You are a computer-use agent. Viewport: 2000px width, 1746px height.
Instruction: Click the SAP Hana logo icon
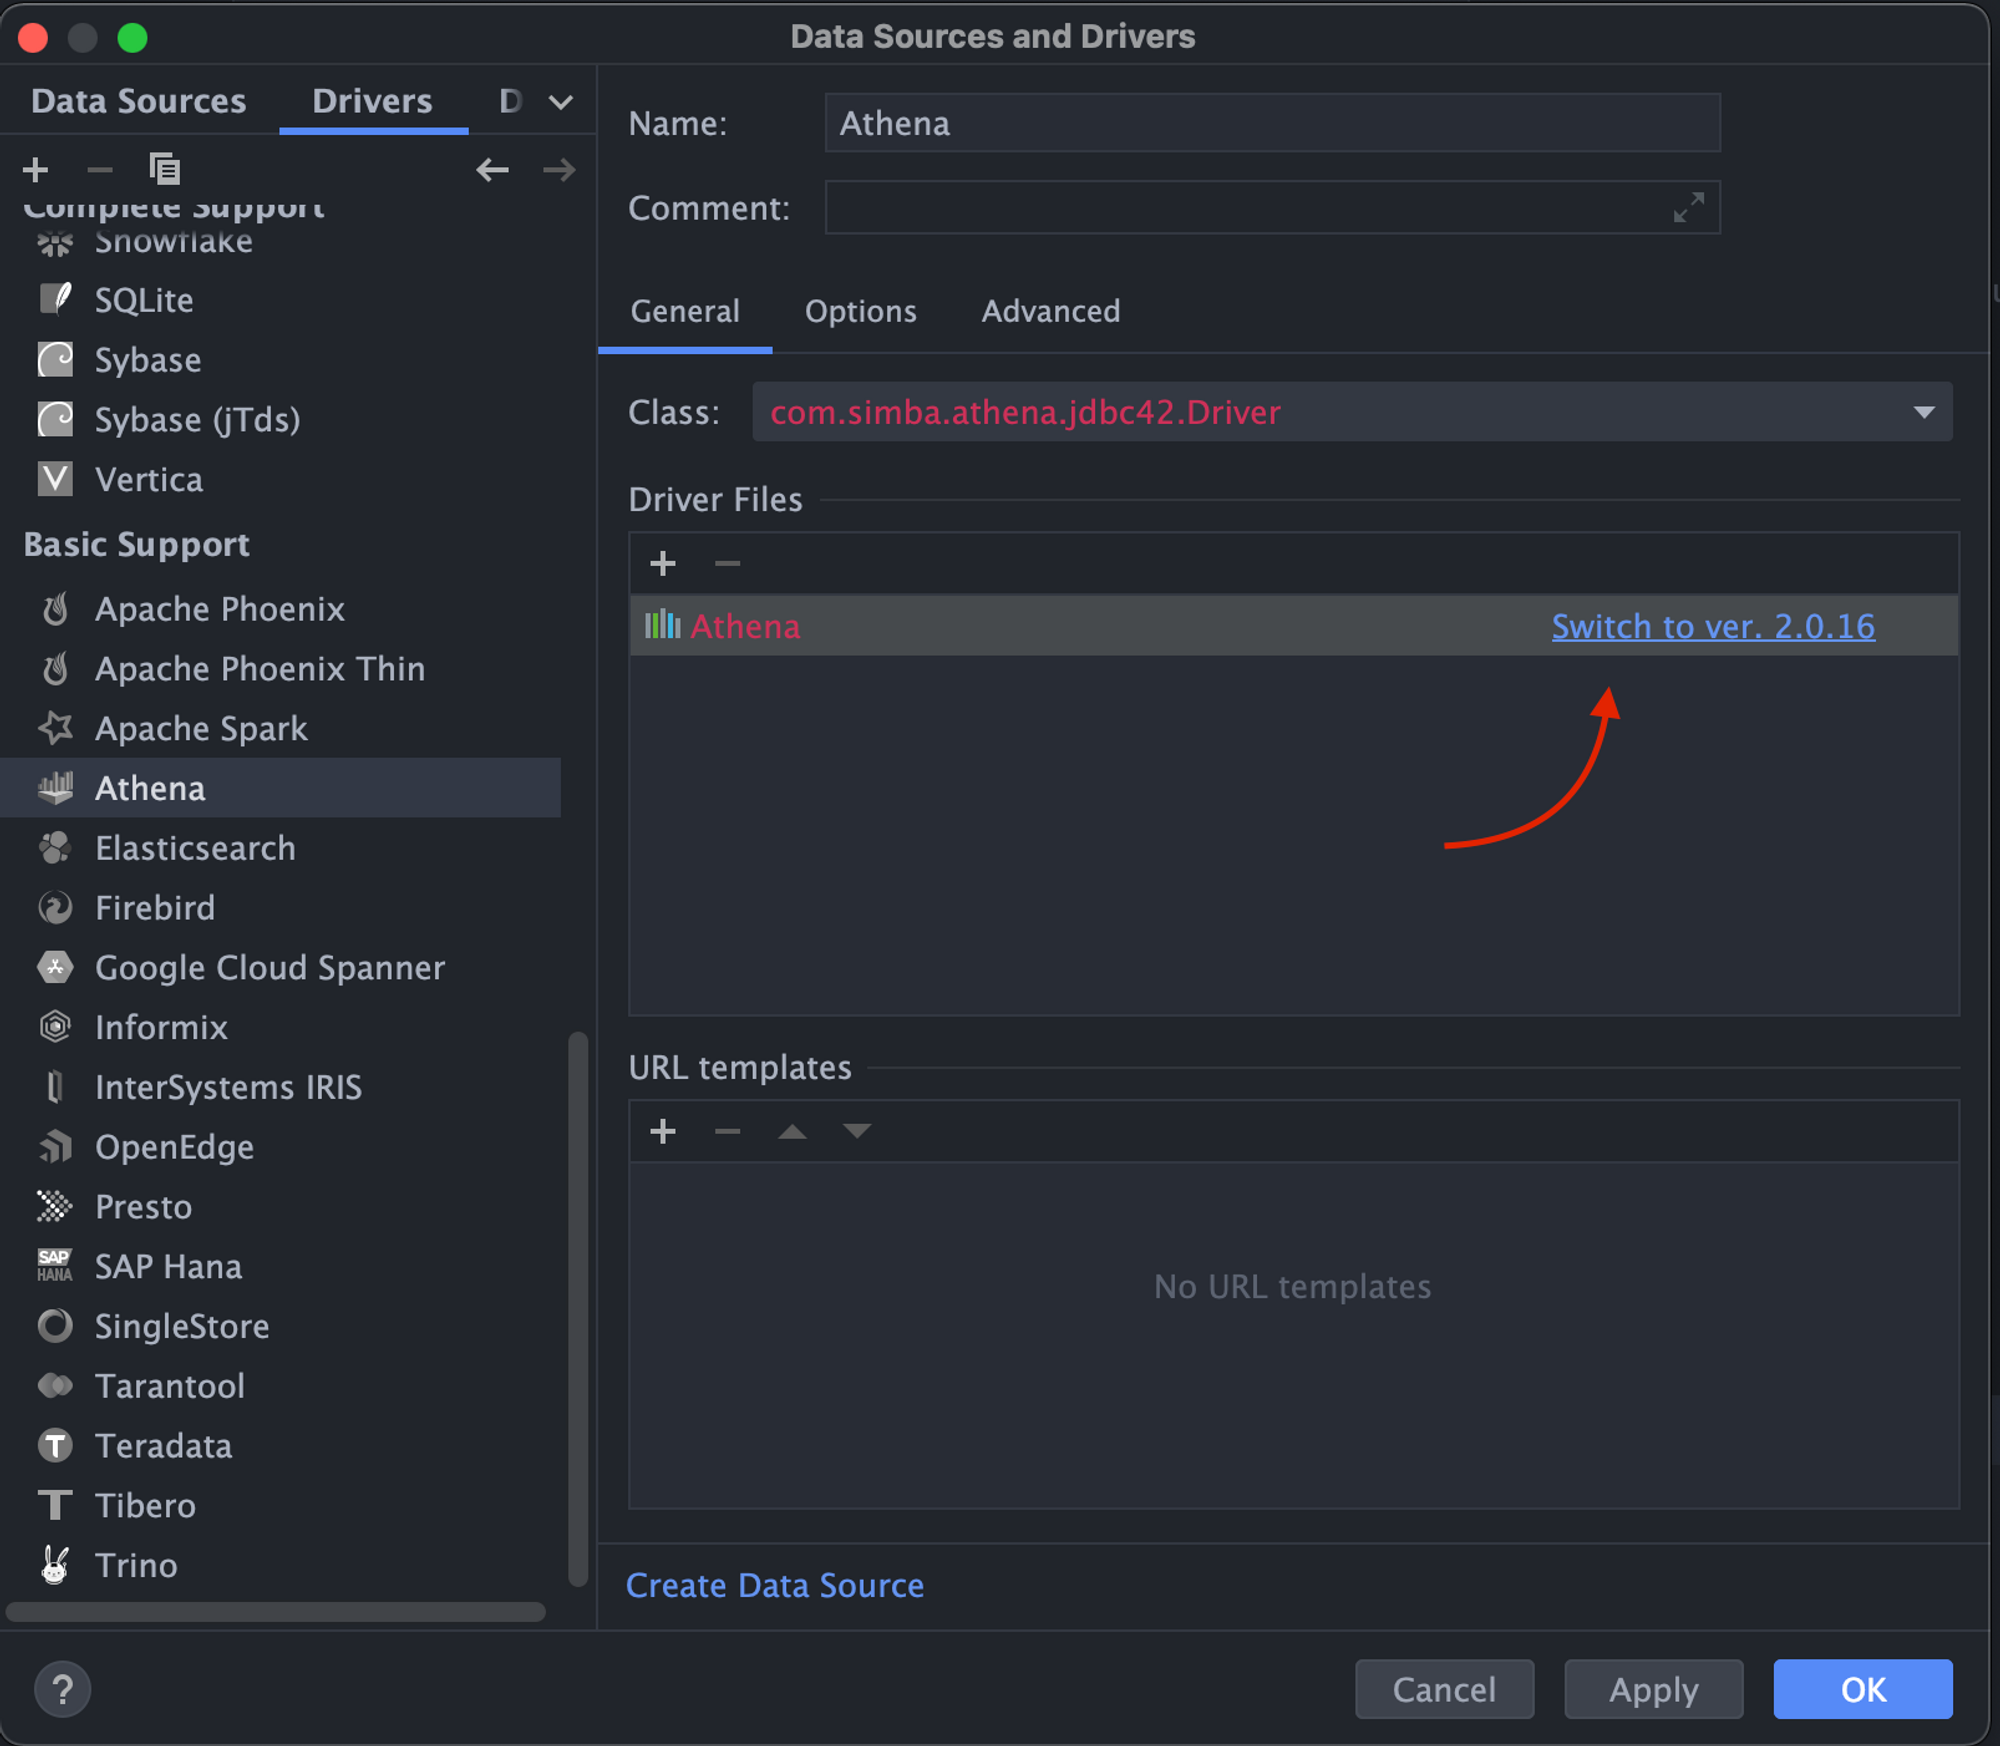click(x=56, y=1266)
